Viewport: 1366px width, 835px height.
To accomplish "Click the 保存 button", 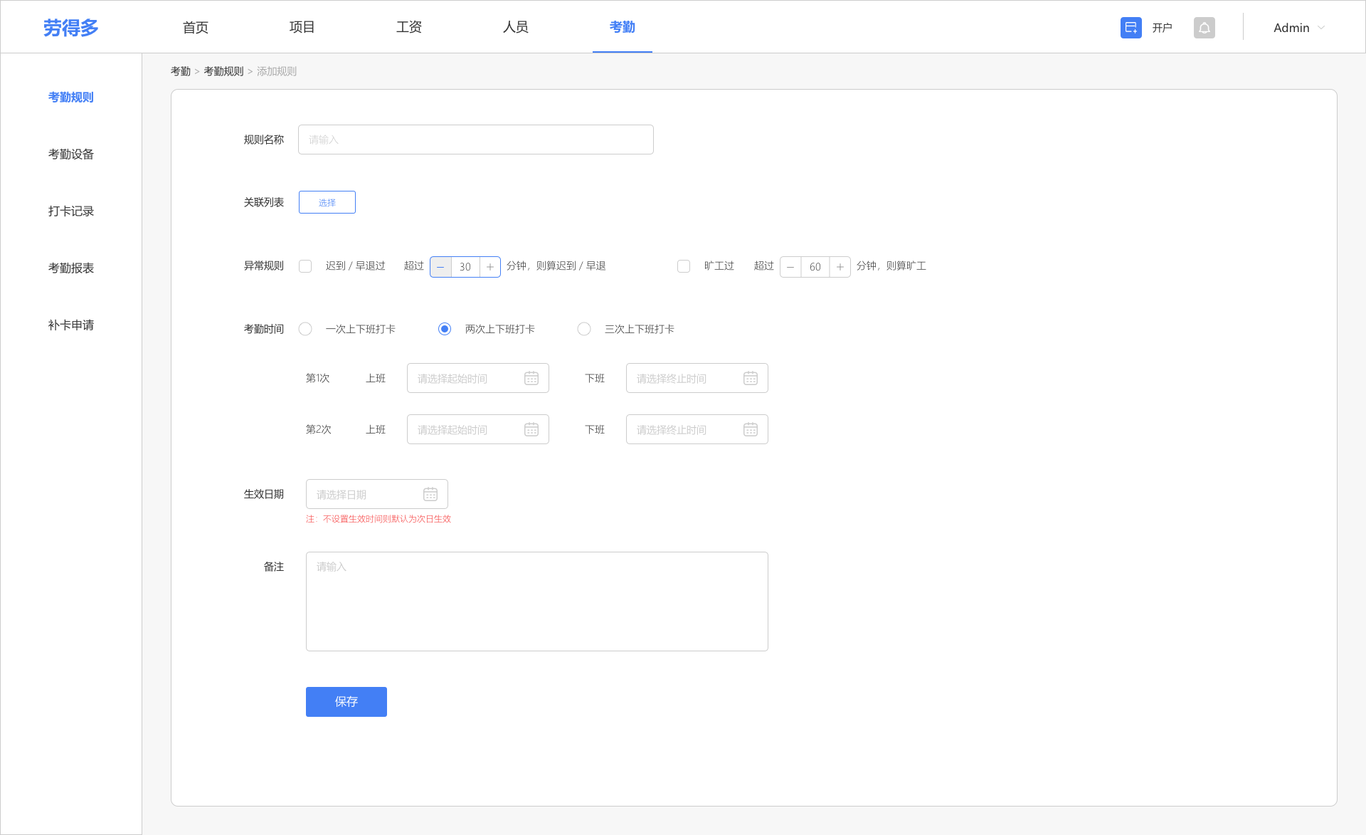I will pos(346,702).
